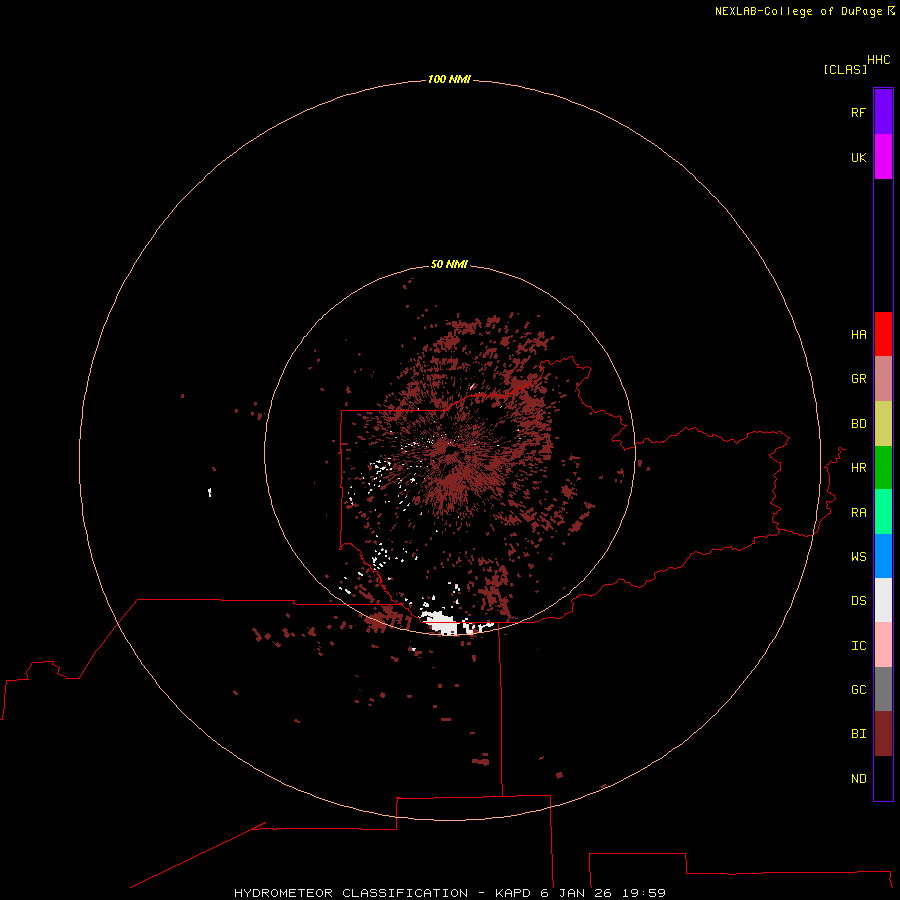Image resolution: width=900 pixels, height=900 pixels.
Task: Click the [CLAS] units label
Action: [845, 69]
